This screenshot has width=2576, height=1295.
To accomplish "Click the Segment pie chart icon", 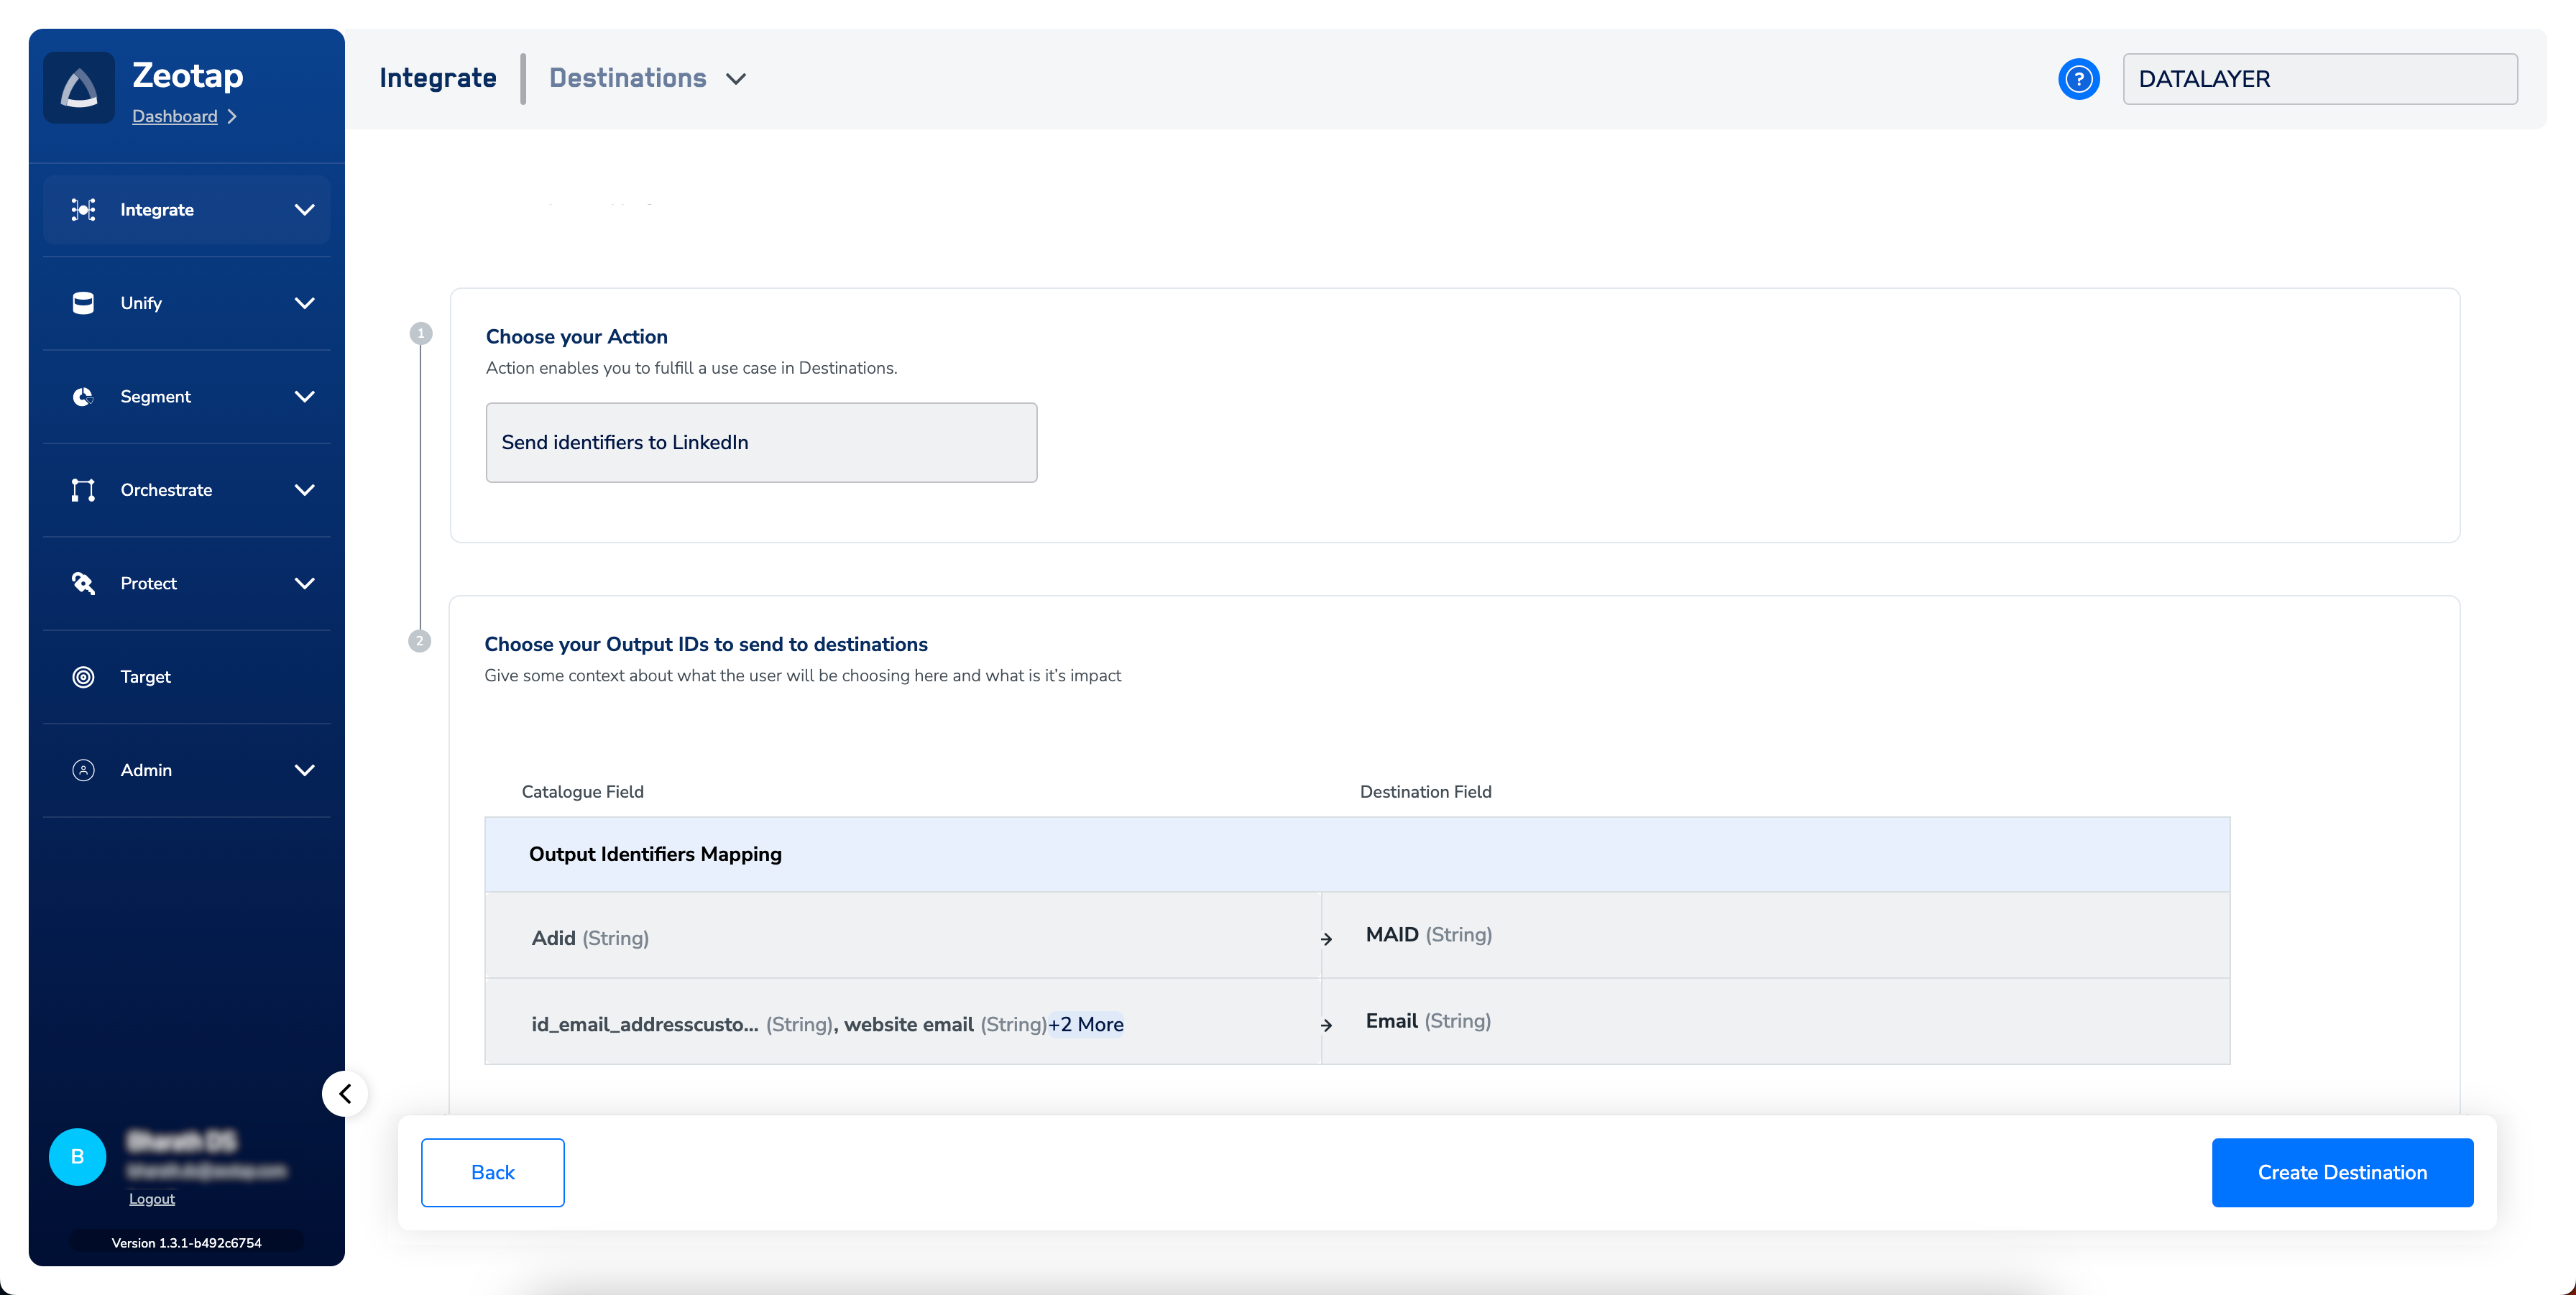I will [x=83, y=396].
